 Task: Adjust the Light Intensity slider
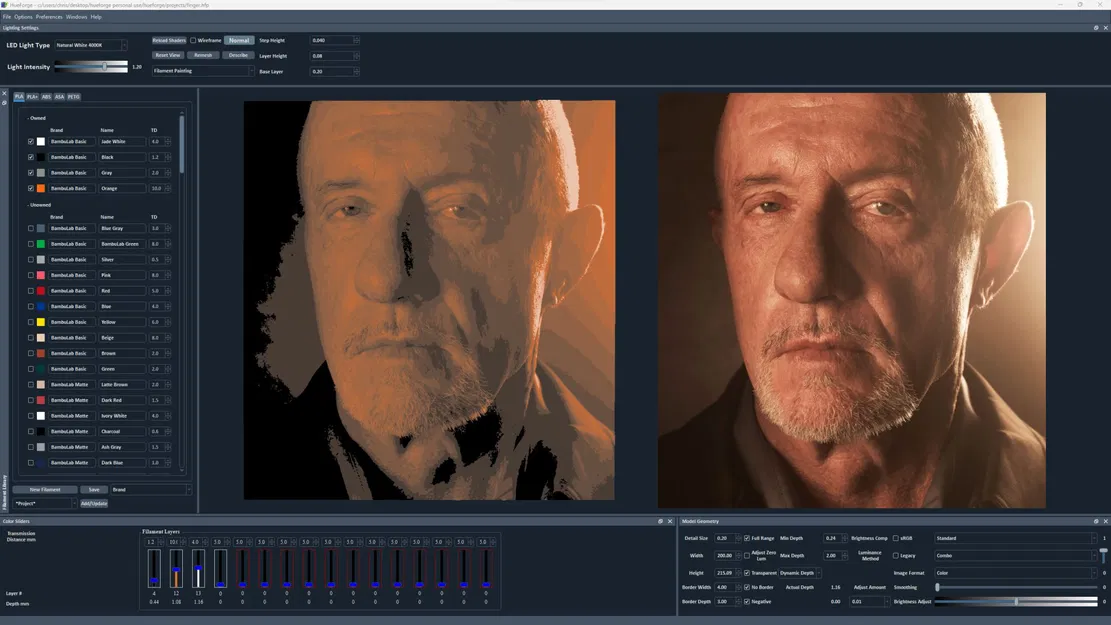point(106,66)
